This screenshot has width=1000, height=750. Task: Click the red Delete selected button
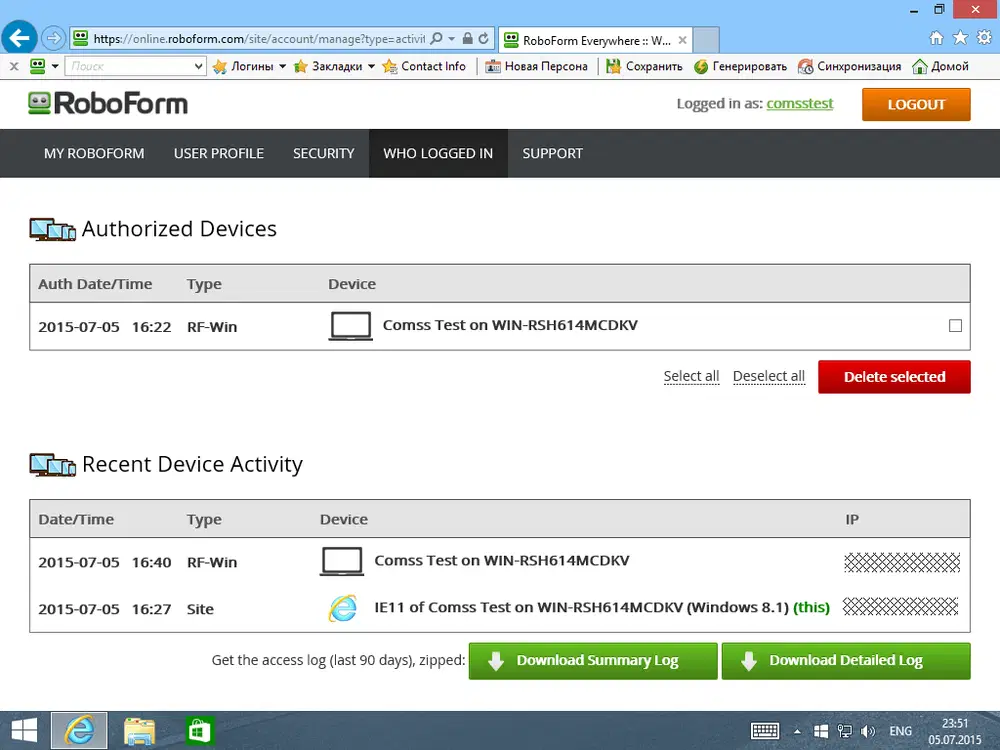pyautogui.click(x=894, y=377)
